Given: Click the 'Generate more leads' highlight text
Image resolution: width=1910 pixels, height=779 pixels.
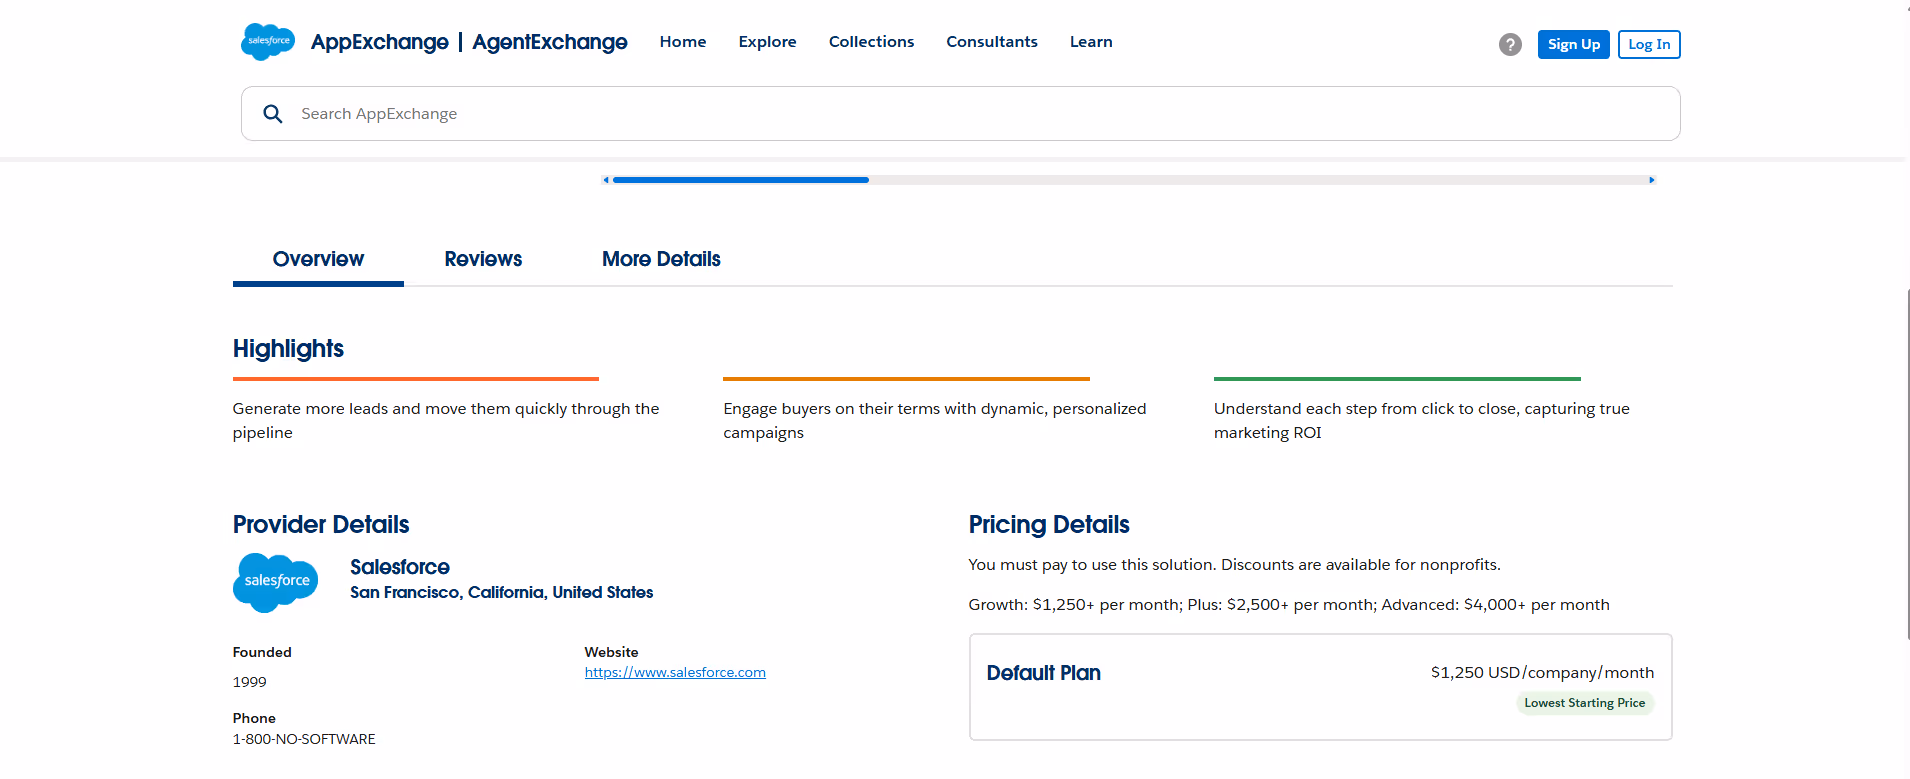Looking at the screenshot, I should tap(446, 421).
